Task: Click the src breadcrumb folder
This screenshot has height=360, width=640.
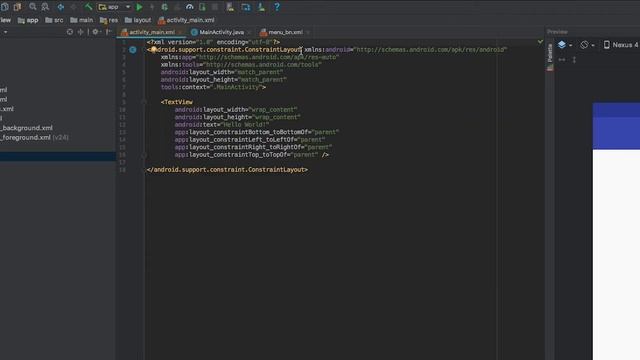Action: click(x=54, y=20)
